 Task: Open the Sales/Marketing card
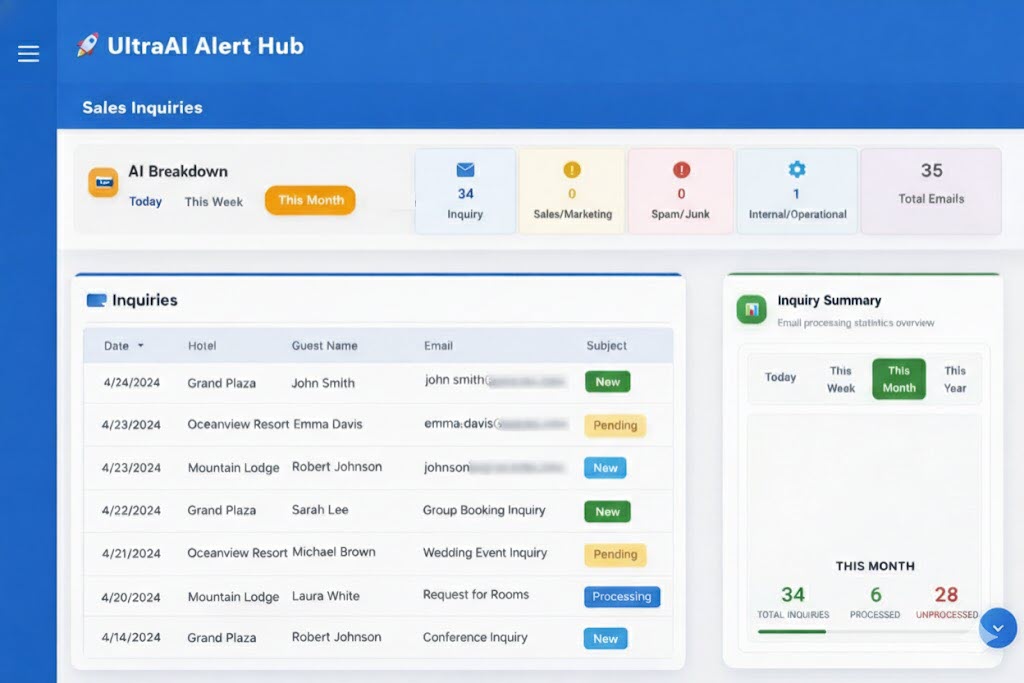tap(572, 191)
